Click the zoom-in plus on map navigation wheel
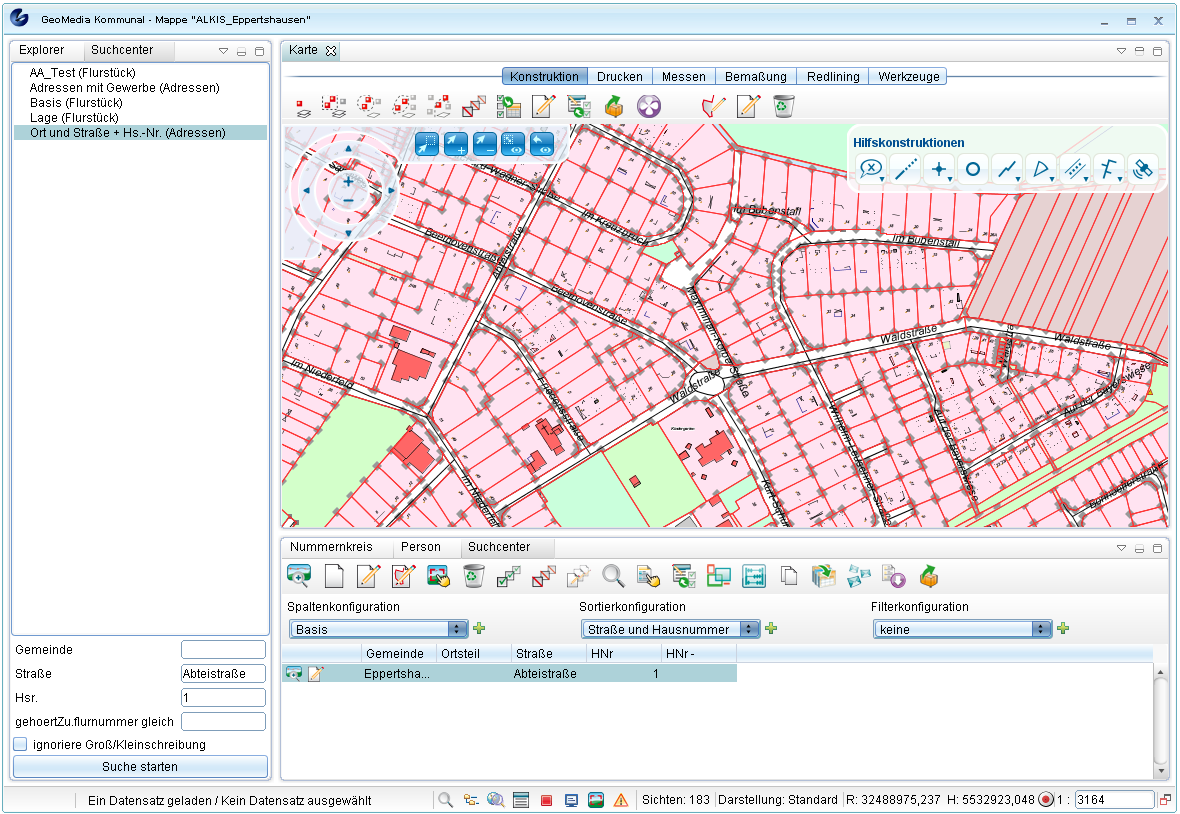 pyautogui.click(x=348, y=181)
